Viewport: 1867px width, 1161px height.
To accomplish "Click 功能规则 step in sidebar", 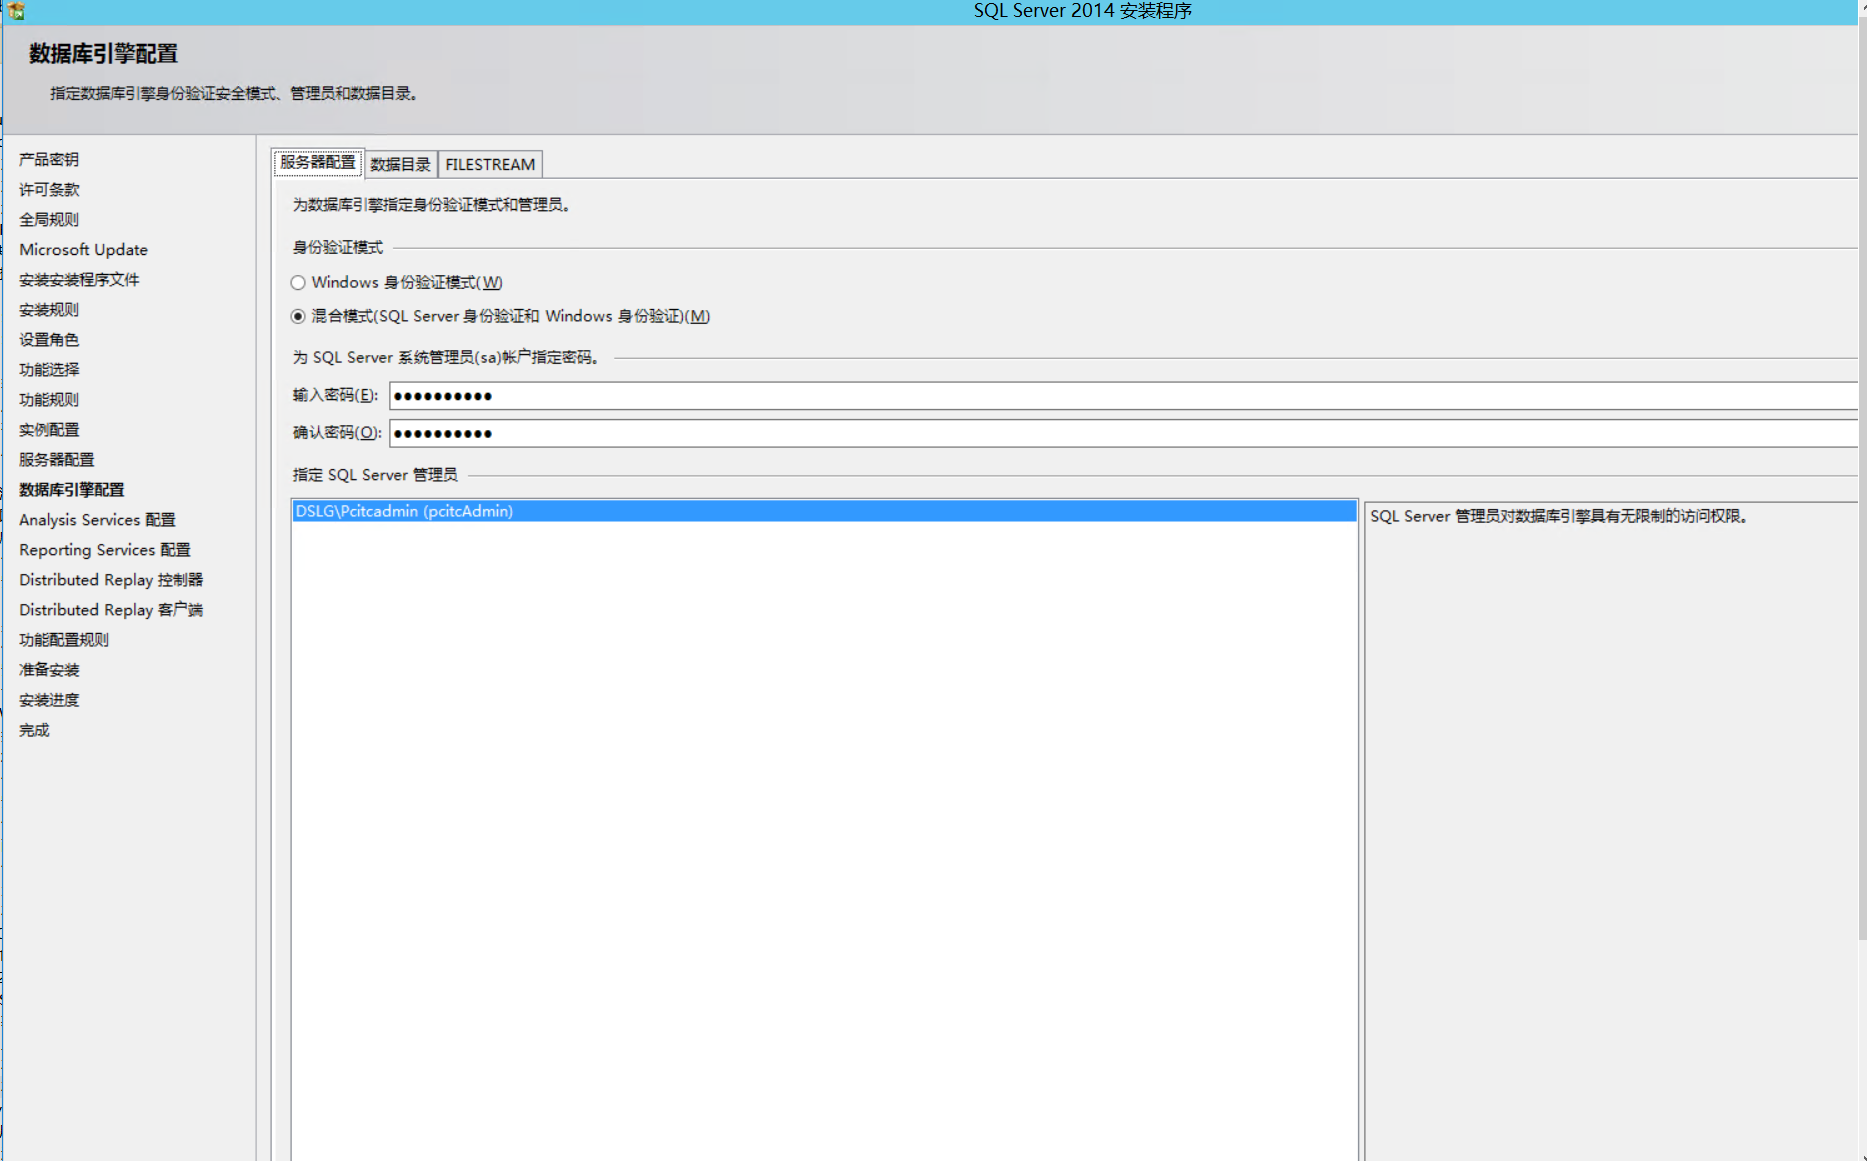I will point(49,399).
